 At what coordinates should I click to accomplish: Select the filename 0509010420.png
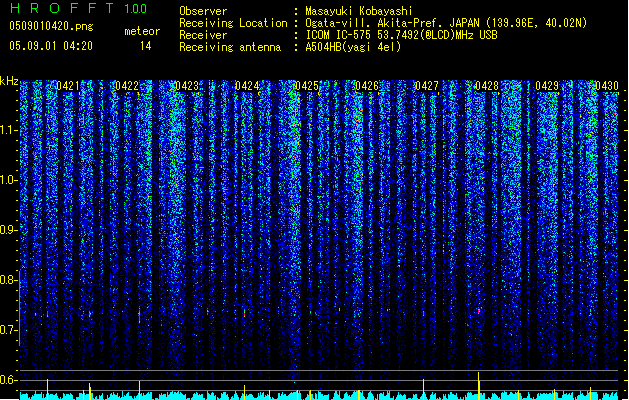tap(51, 26)
